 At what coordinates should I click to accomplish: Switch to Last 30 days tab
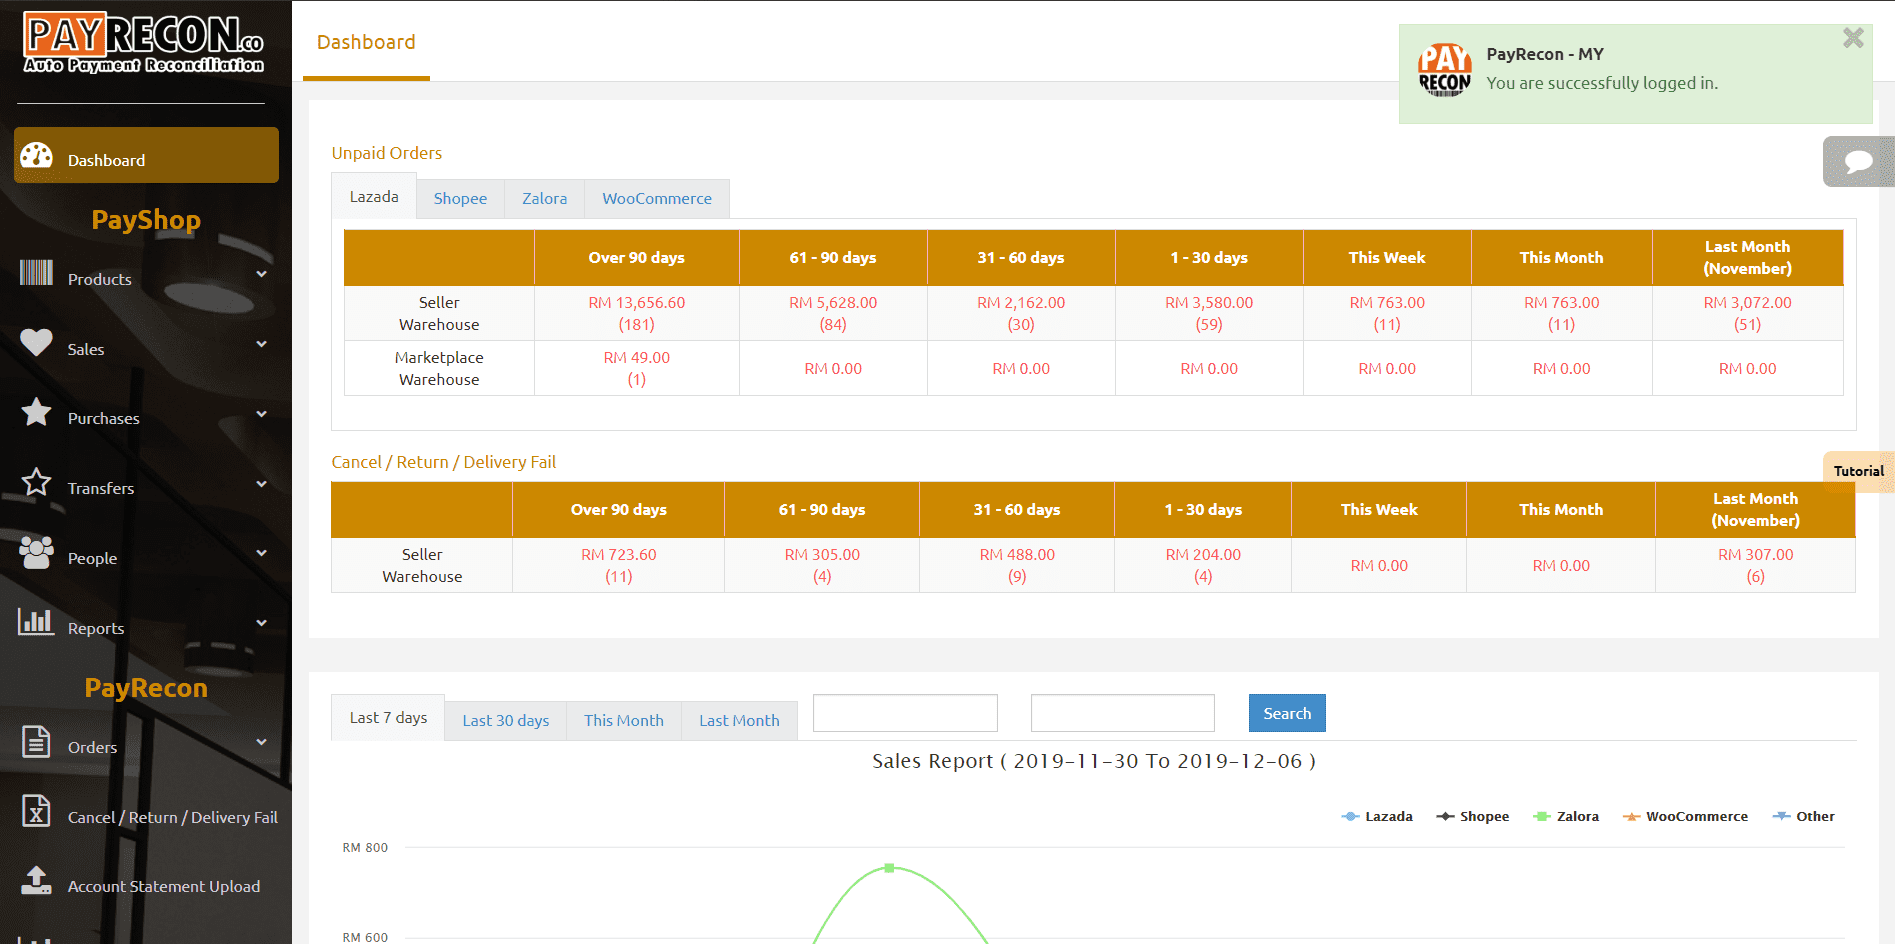click(x=505, y=721)
